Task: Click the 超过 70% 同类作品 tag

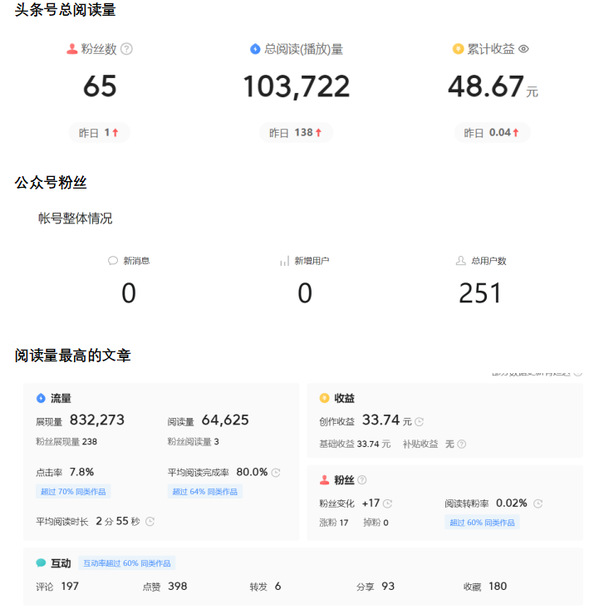Action: [73, 492]
